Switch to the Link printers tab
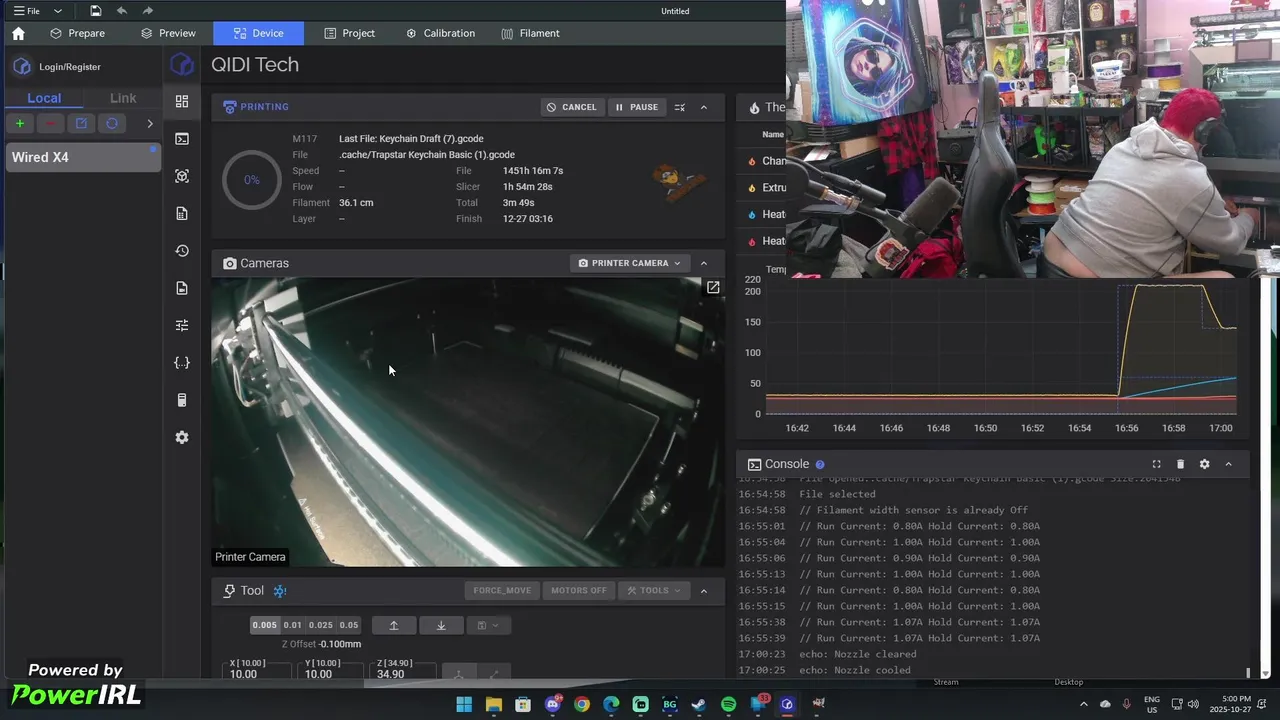Viewport: 1280px width, 720px height. click(x=123, y=98)
